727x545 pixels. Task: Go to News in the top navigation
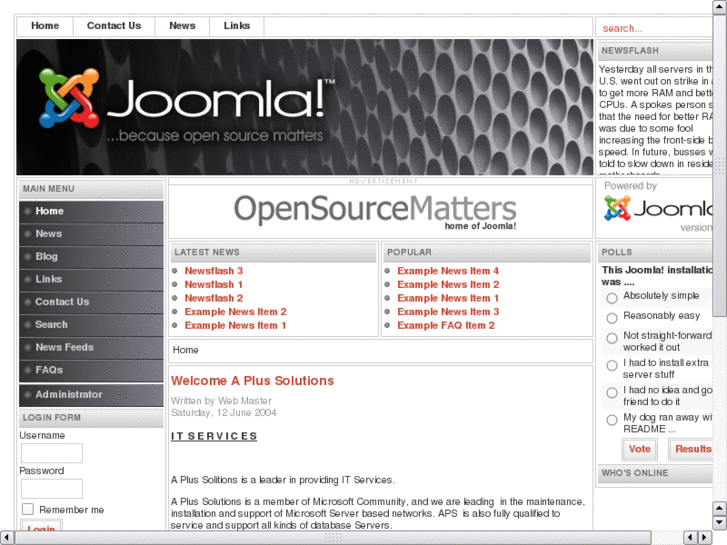pos(182,26)
